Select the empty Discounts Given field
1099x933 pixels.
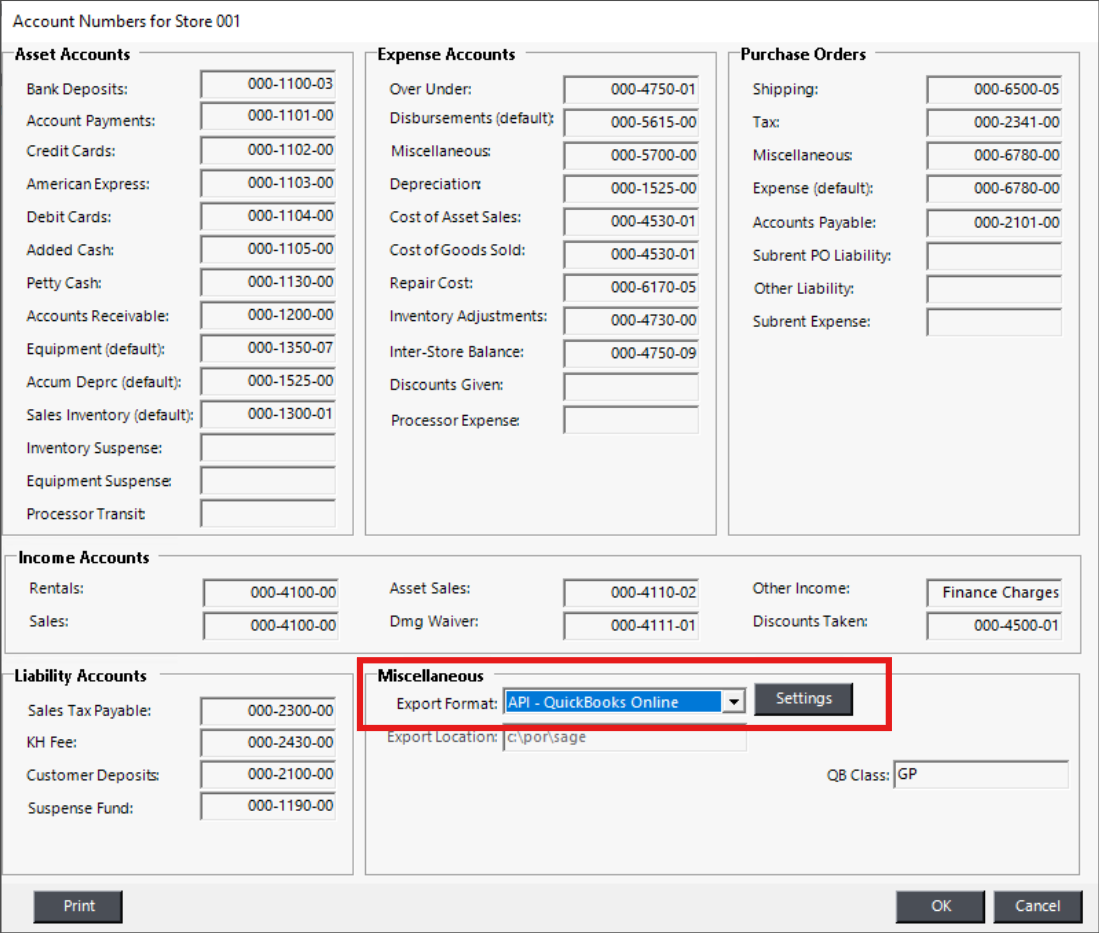pyautogui.click(x=631, y=387)
